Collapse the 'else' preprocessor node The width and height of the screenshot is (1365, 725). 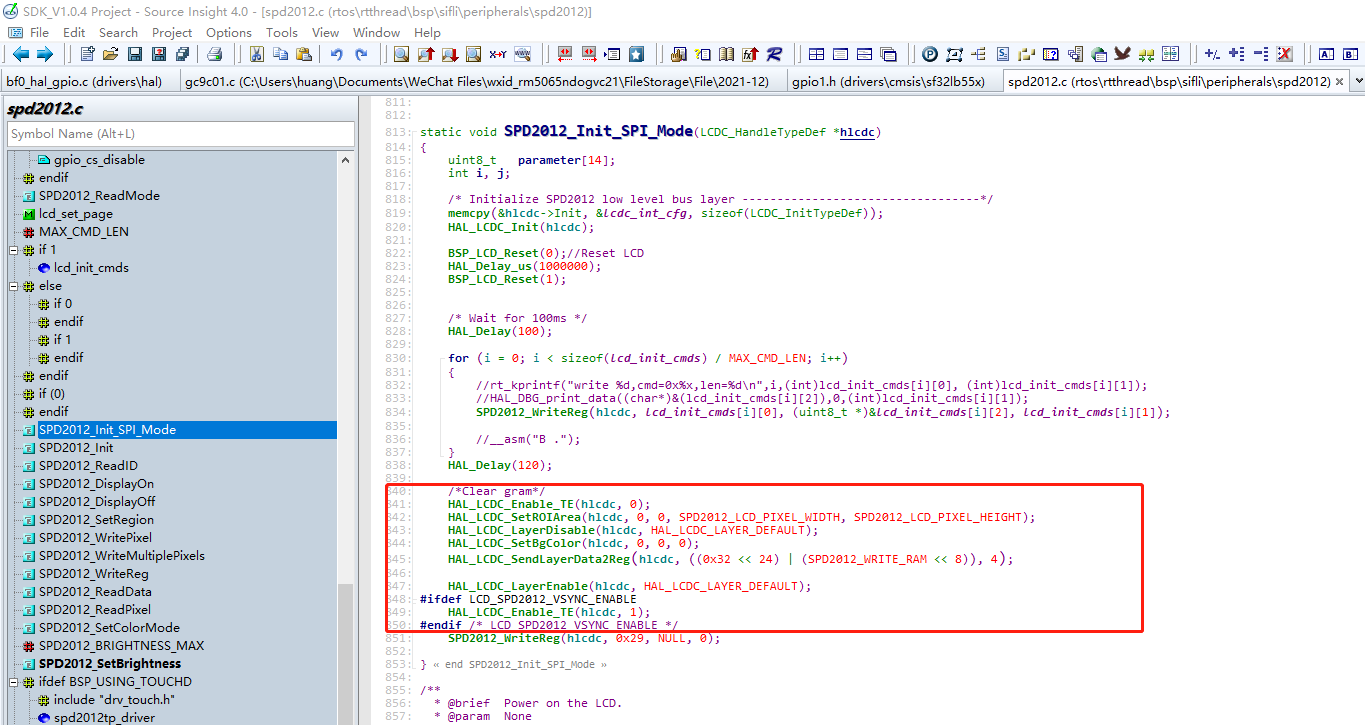click(13, 286)
